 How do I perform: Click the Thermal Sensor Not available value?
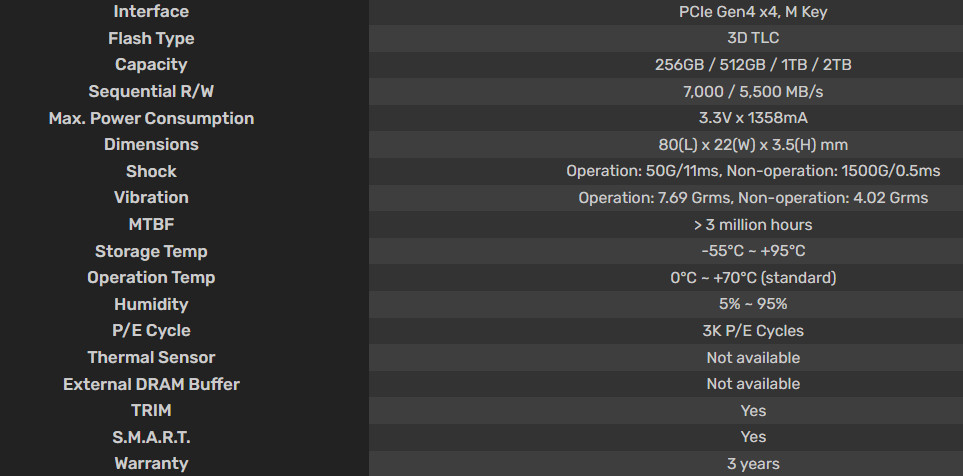[x=753, y=357]
